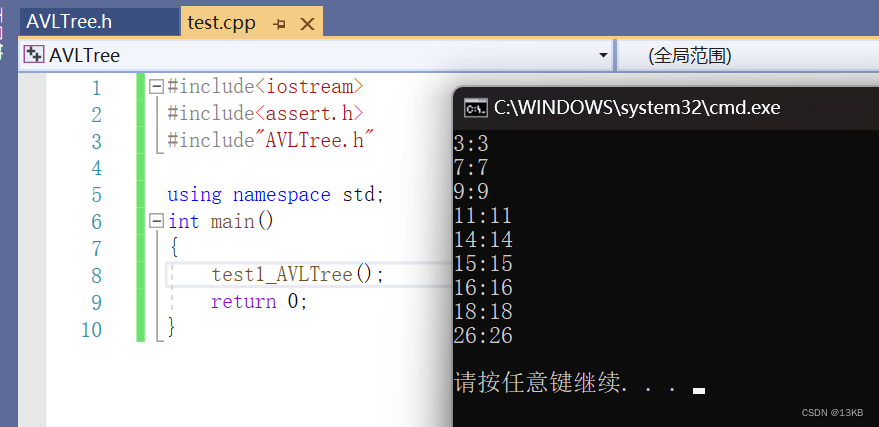This screenshot has height=427, width=879.
Task: Click the 9:9 output line in console
Action: (471, 192)
